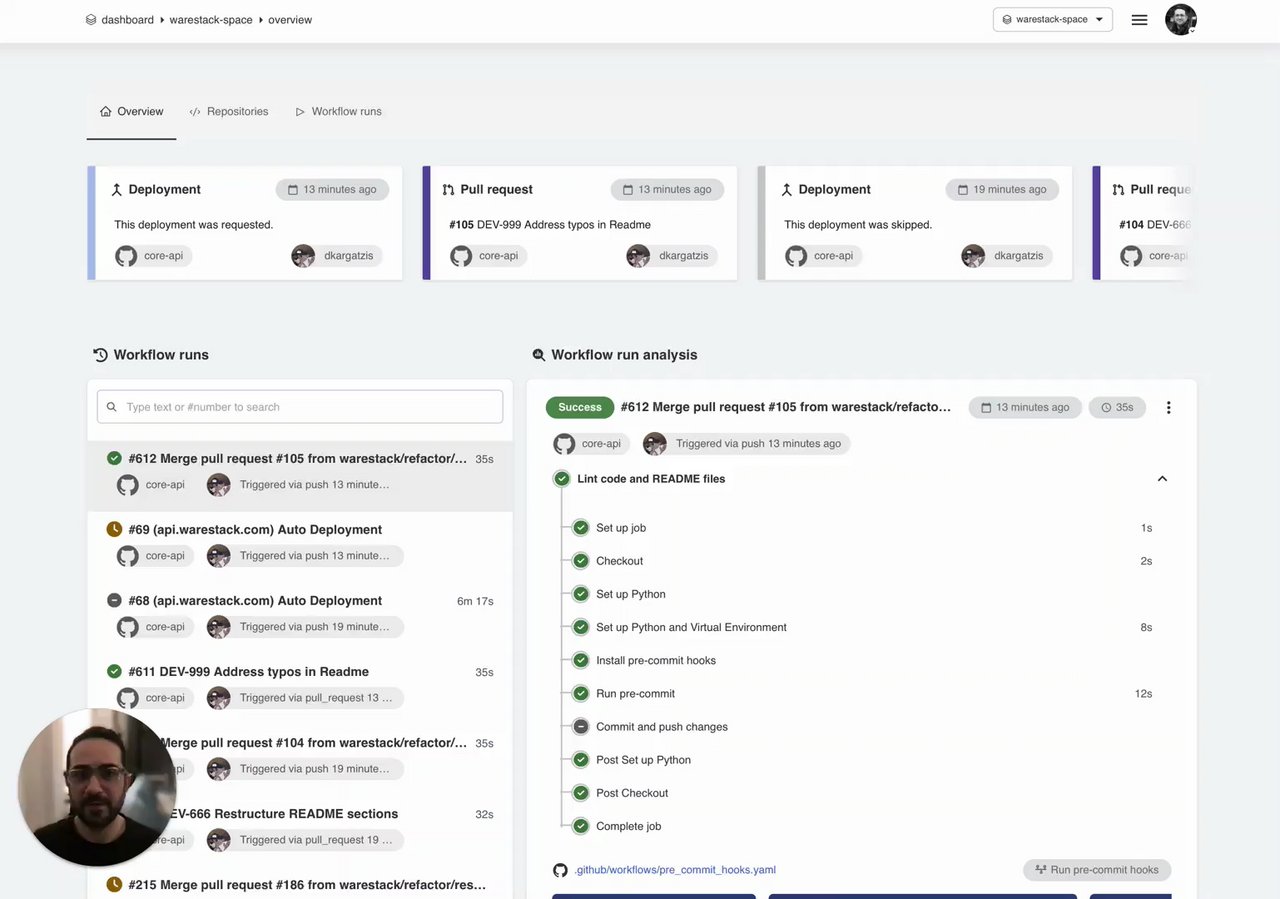Click the pending clock status icon of run #69
This screenshot has width=1280, height=899.
[x=114, y=529]
